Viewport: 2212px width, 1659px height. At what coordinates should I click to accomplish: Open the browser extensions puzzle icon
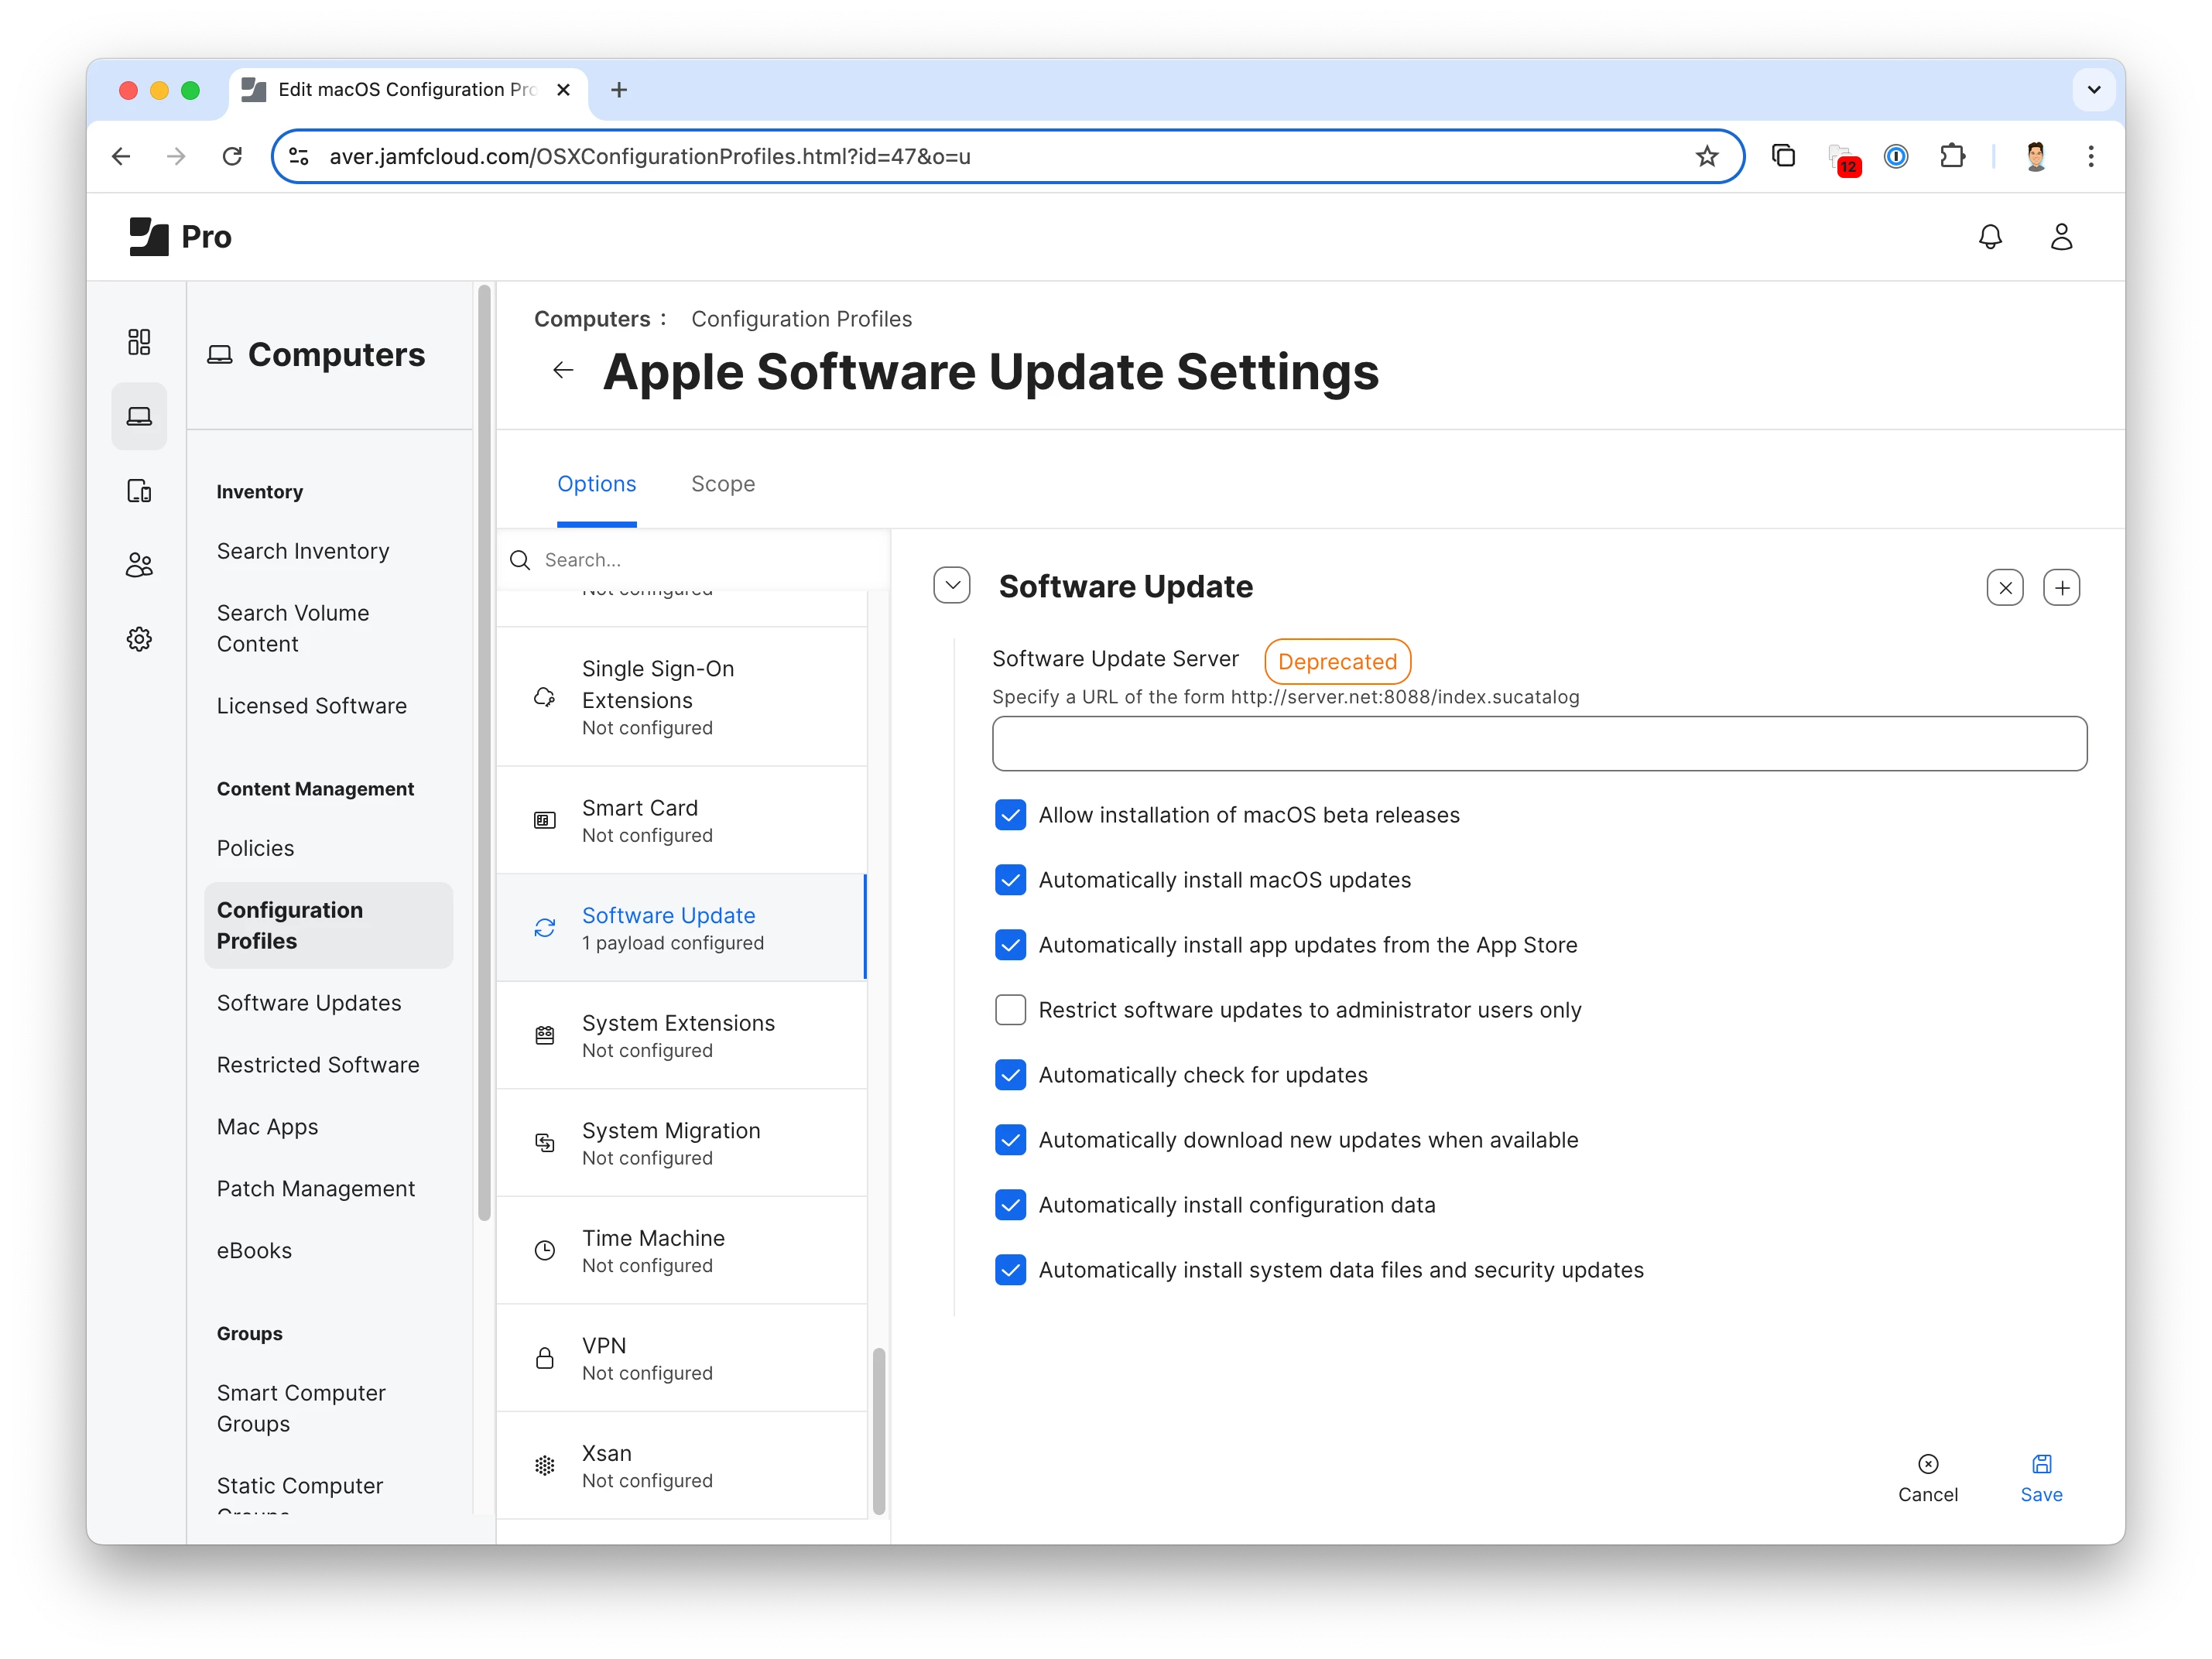1952,156
